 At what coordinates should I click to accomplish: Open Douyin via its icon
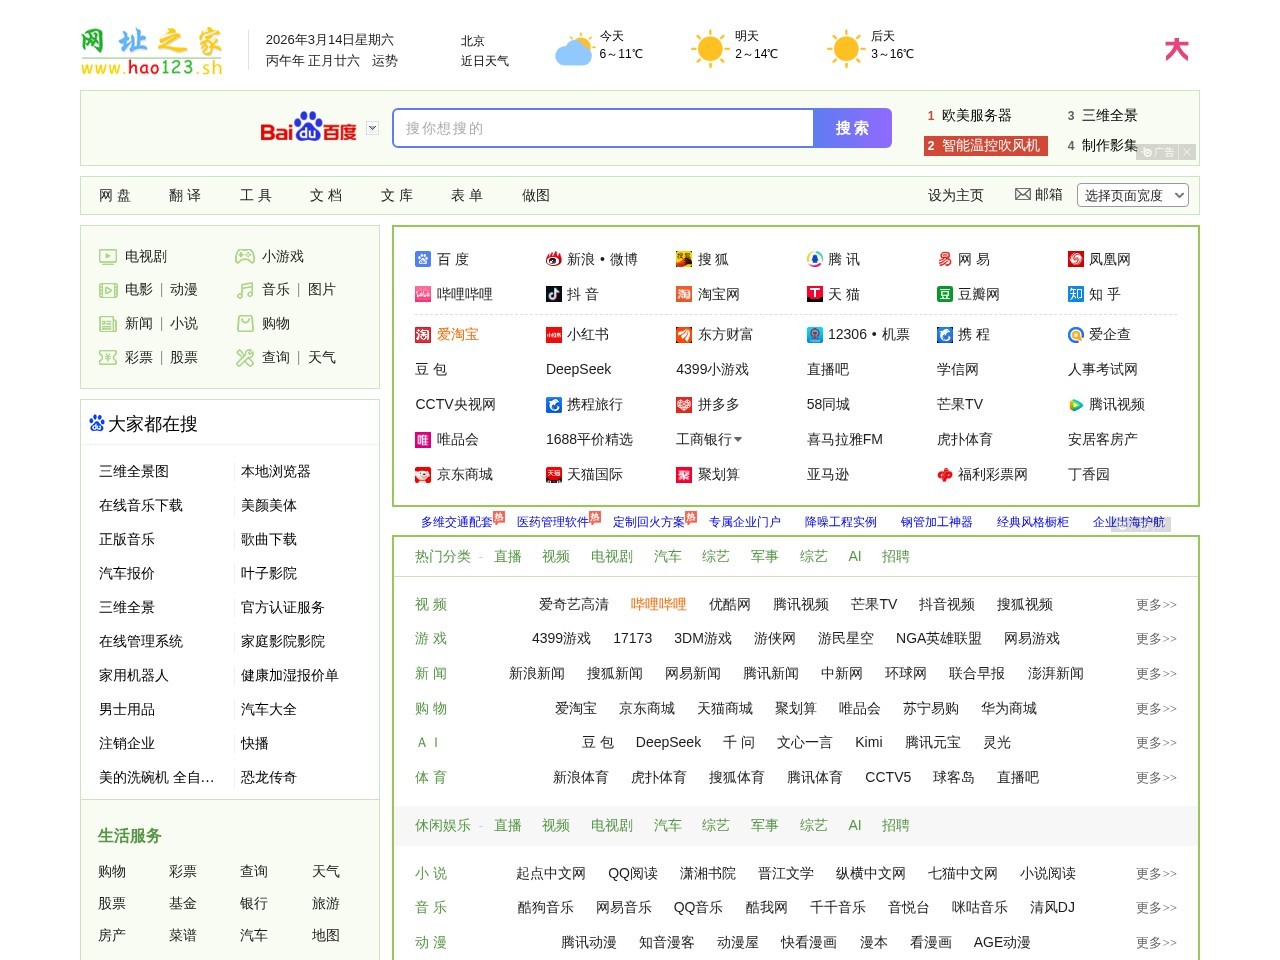(552, 294)
